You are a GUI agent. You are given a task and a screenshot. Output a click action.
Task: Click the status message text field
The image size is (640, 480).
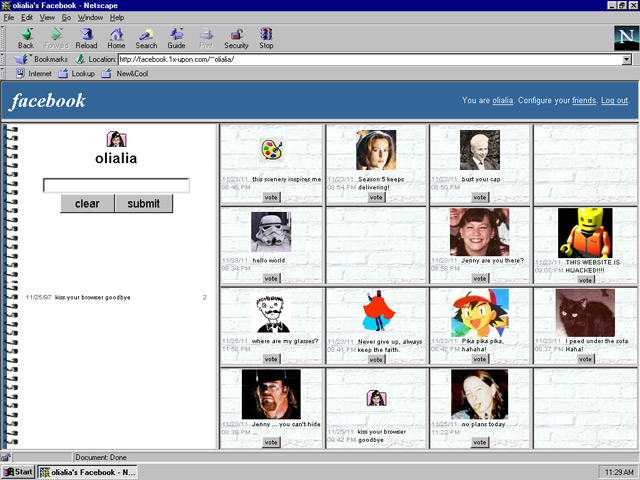point(116,185)
